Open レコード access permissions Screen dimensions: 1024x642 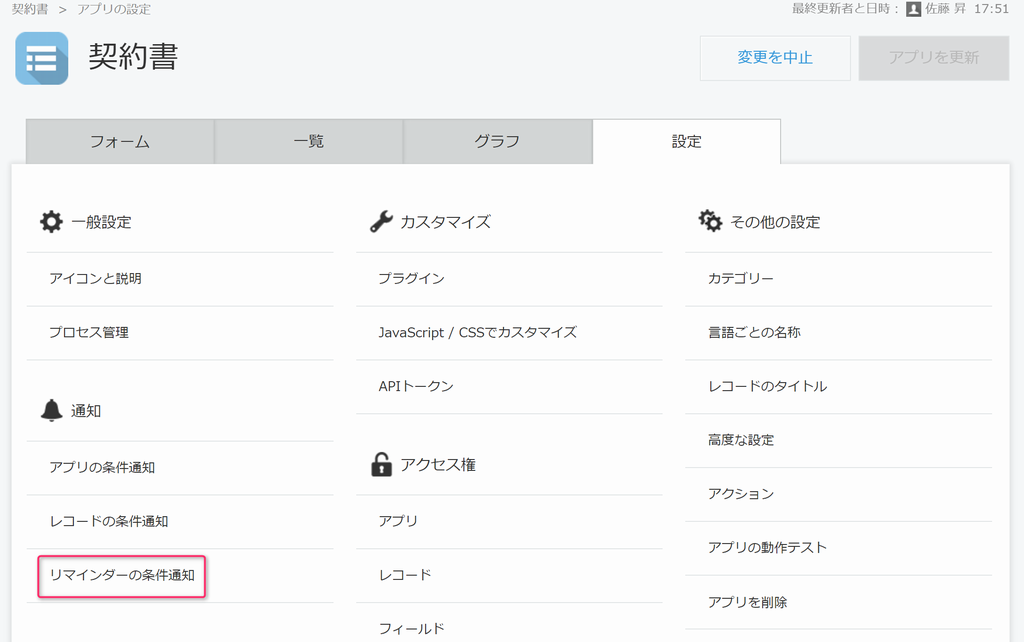coord(405,575)
